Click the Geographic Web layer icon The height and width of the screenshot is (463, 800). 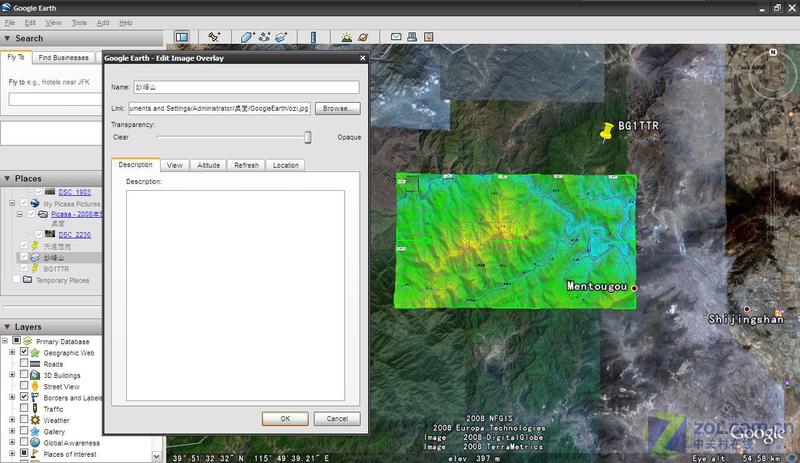pyautogui.click(x=35, y=353)
